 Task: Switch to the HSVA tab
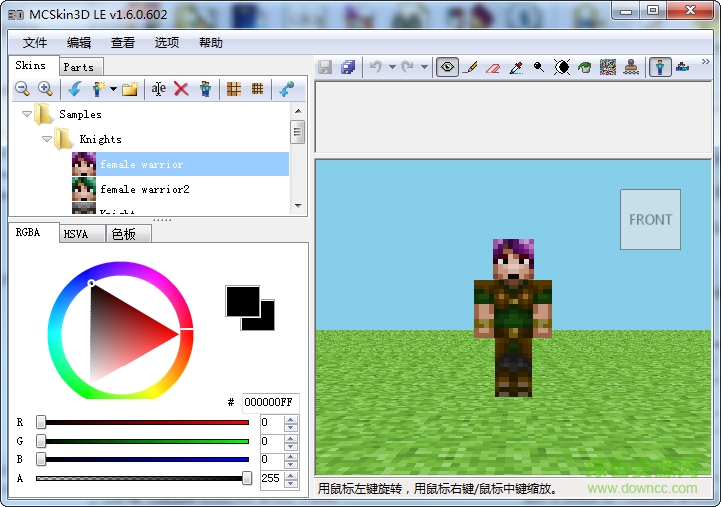tap(76, 234)
